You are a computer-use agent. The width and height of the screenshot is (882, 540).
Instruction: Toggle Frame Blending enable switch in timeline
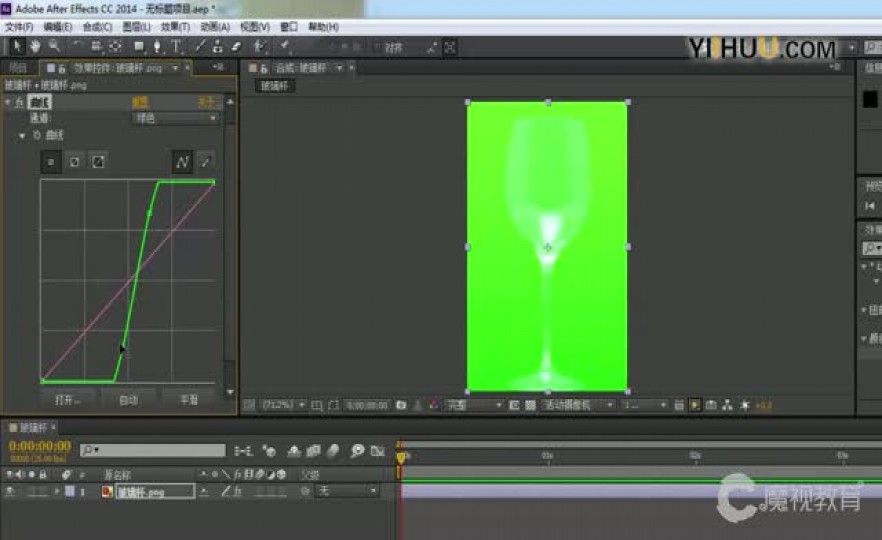(x=313, y=451)
